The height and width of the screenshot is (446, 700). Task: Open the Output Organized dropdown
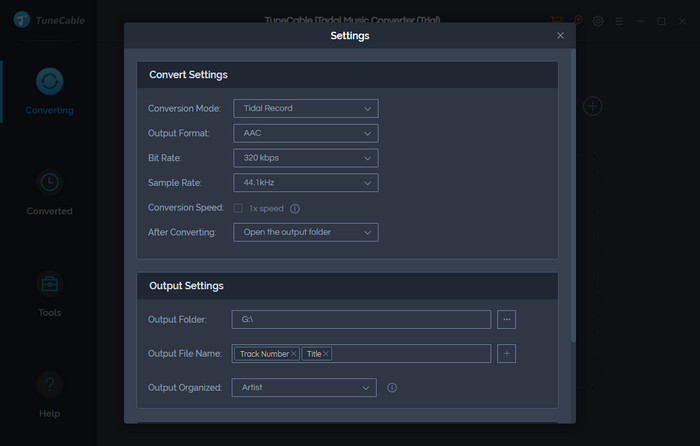304,388
